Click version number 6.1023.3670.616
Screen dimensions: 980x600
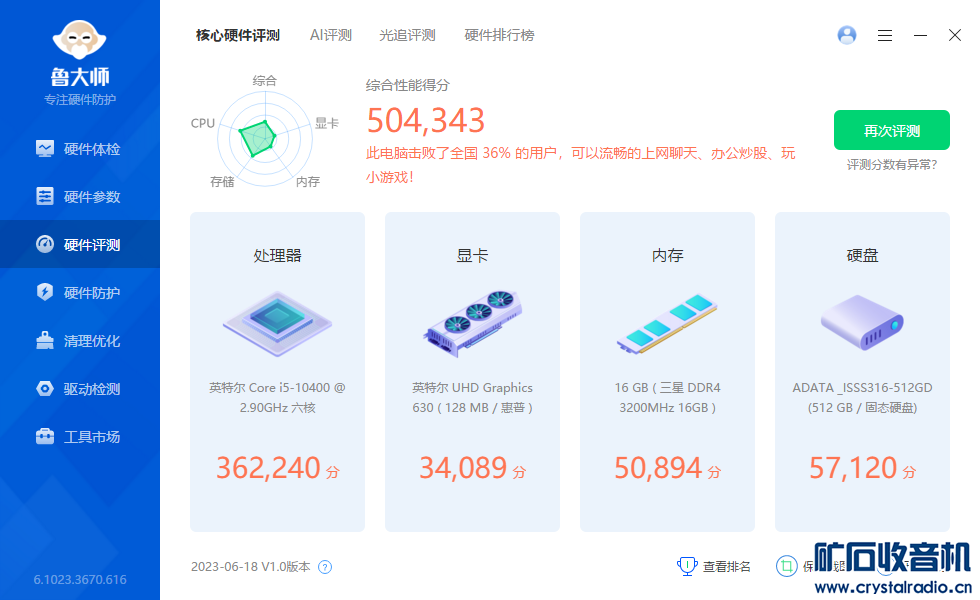pos(80,579)
